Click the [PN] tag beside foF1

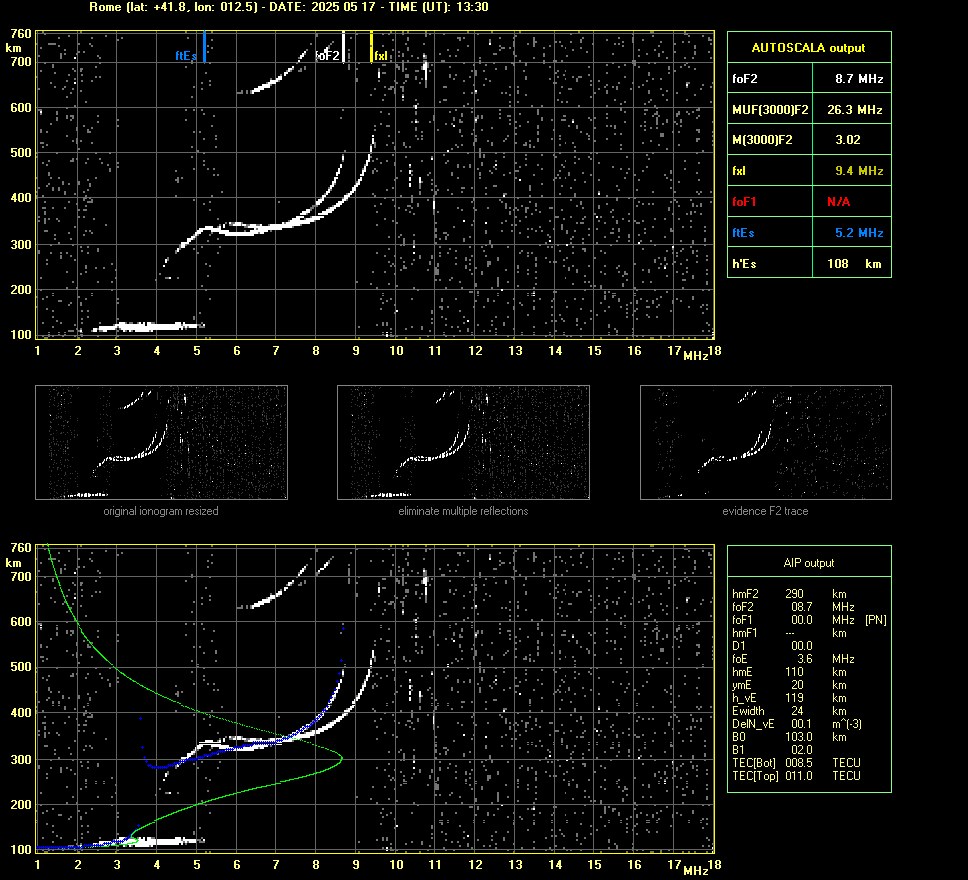(x=876, y=620)
